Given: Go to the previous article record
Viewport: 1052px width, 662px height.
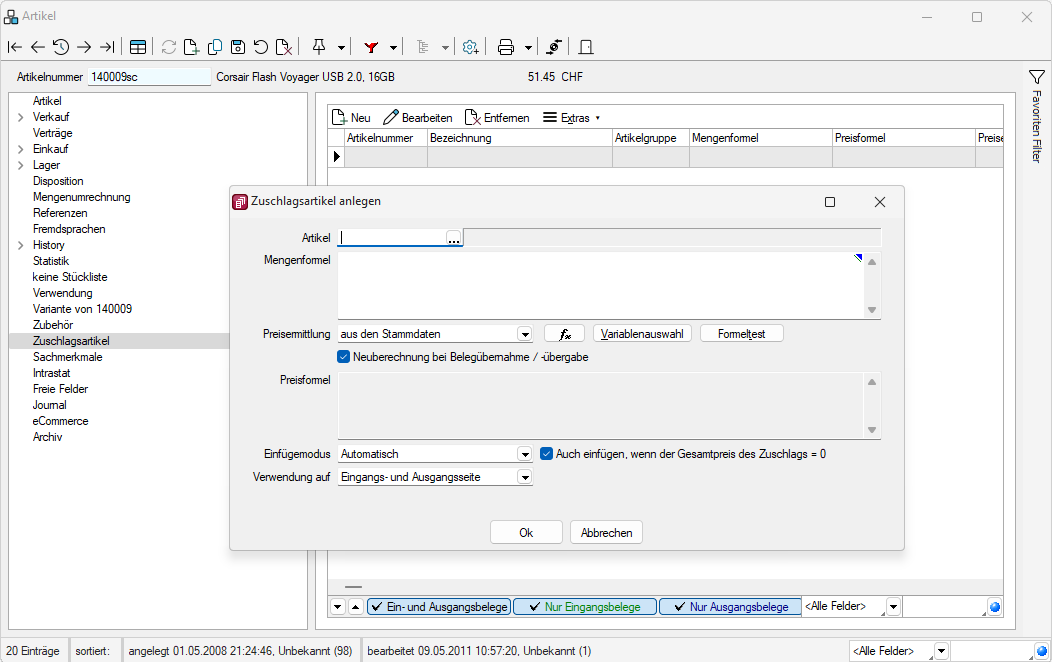Looking at the screenshot, I should point(38,47).
